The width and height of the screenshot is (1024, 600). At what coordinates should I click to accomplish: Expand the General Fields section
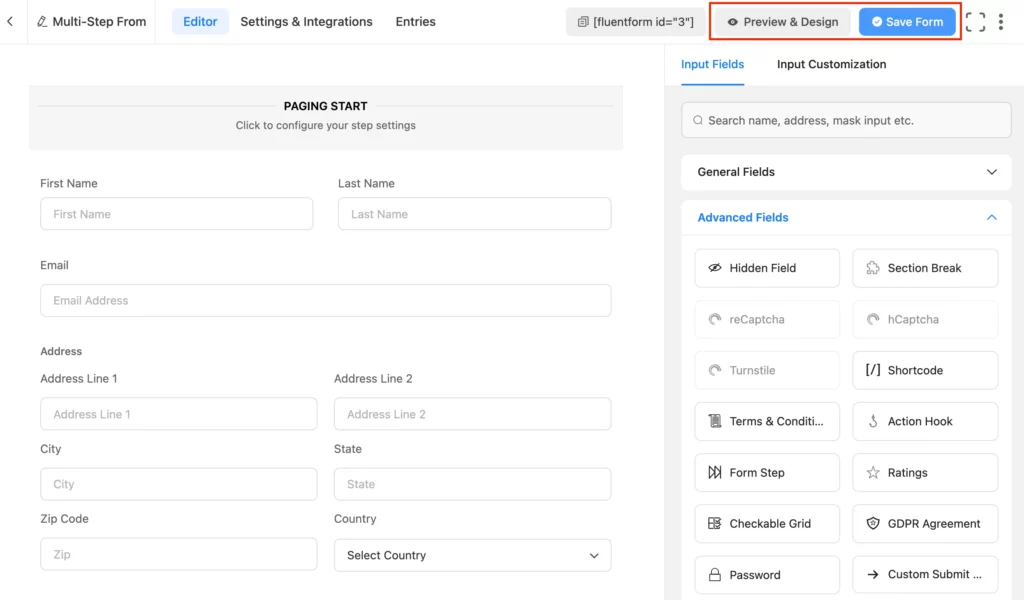pos(992,172)
